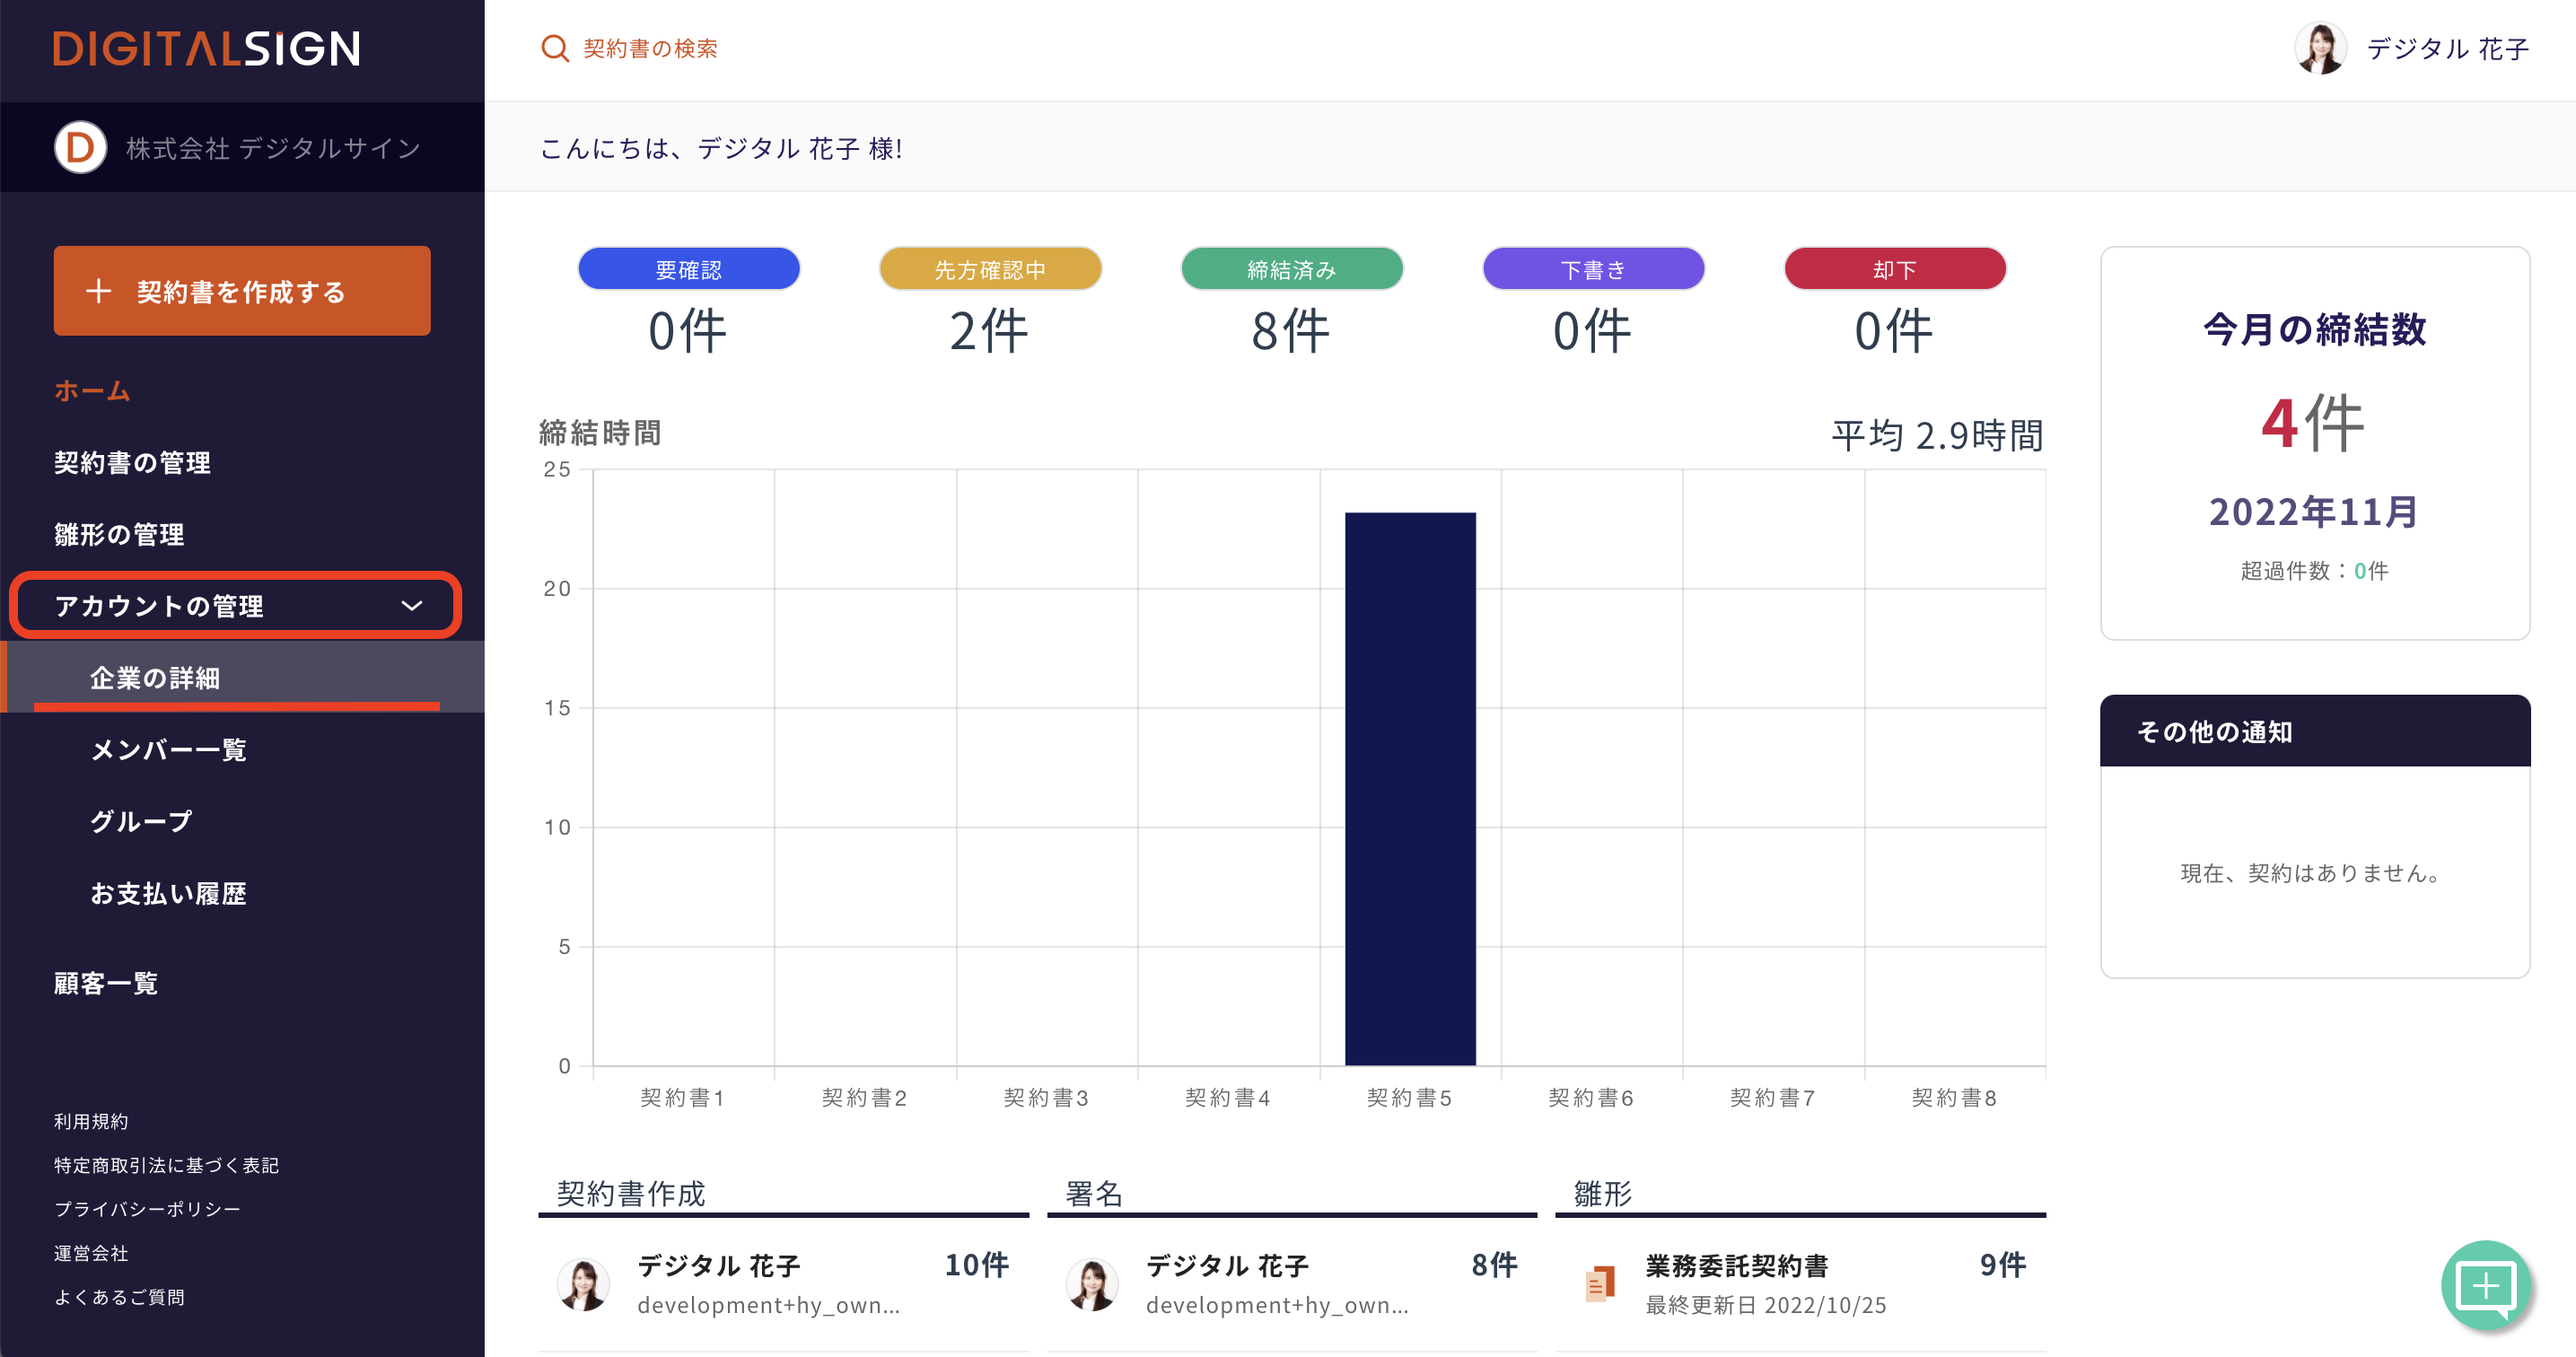Image resolution: width=2576 pixels, height=1357 pixels.
Task: Click 契約書の検索 search field
Action: click(650, 48)
